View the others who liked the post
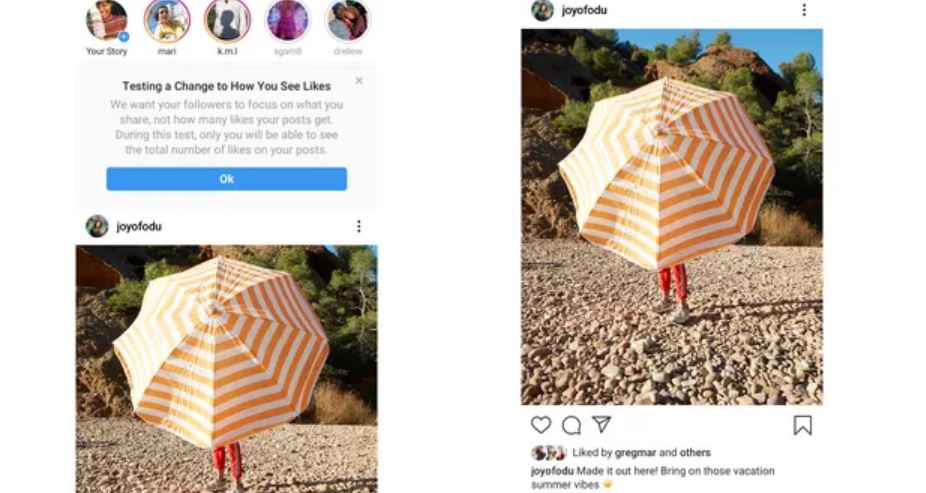 pos(695,453)
